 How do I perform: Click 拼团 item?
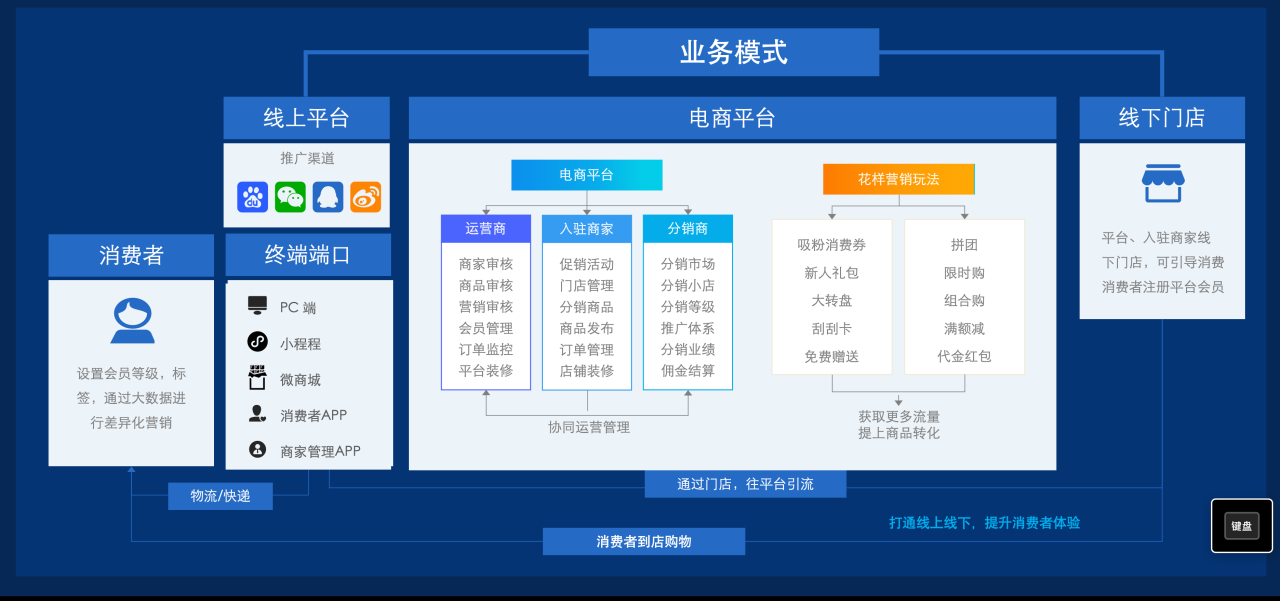[964, 245]
